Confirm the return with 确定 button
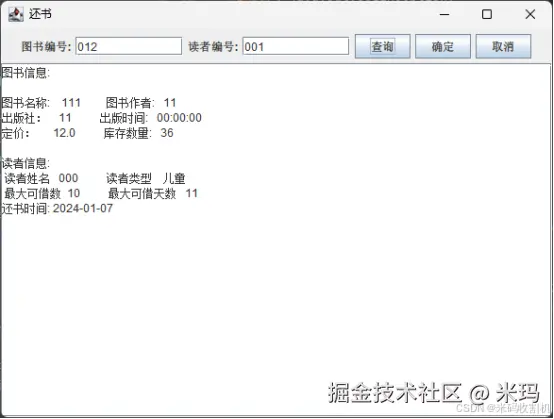The height and width of the screenshot is (419, 554). 443,46
